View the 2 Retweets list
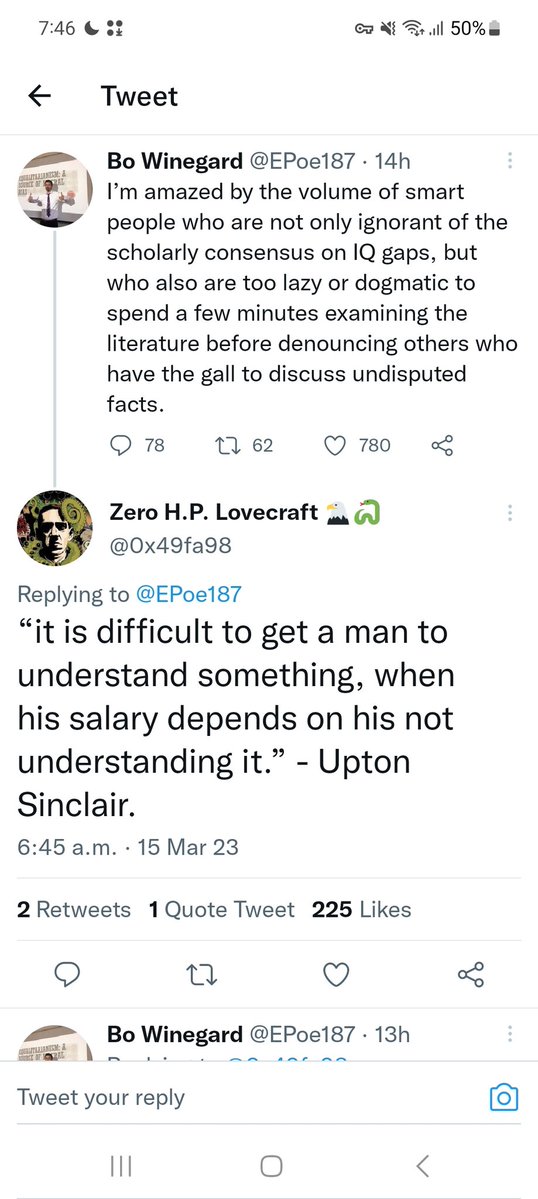 (73, 909)
